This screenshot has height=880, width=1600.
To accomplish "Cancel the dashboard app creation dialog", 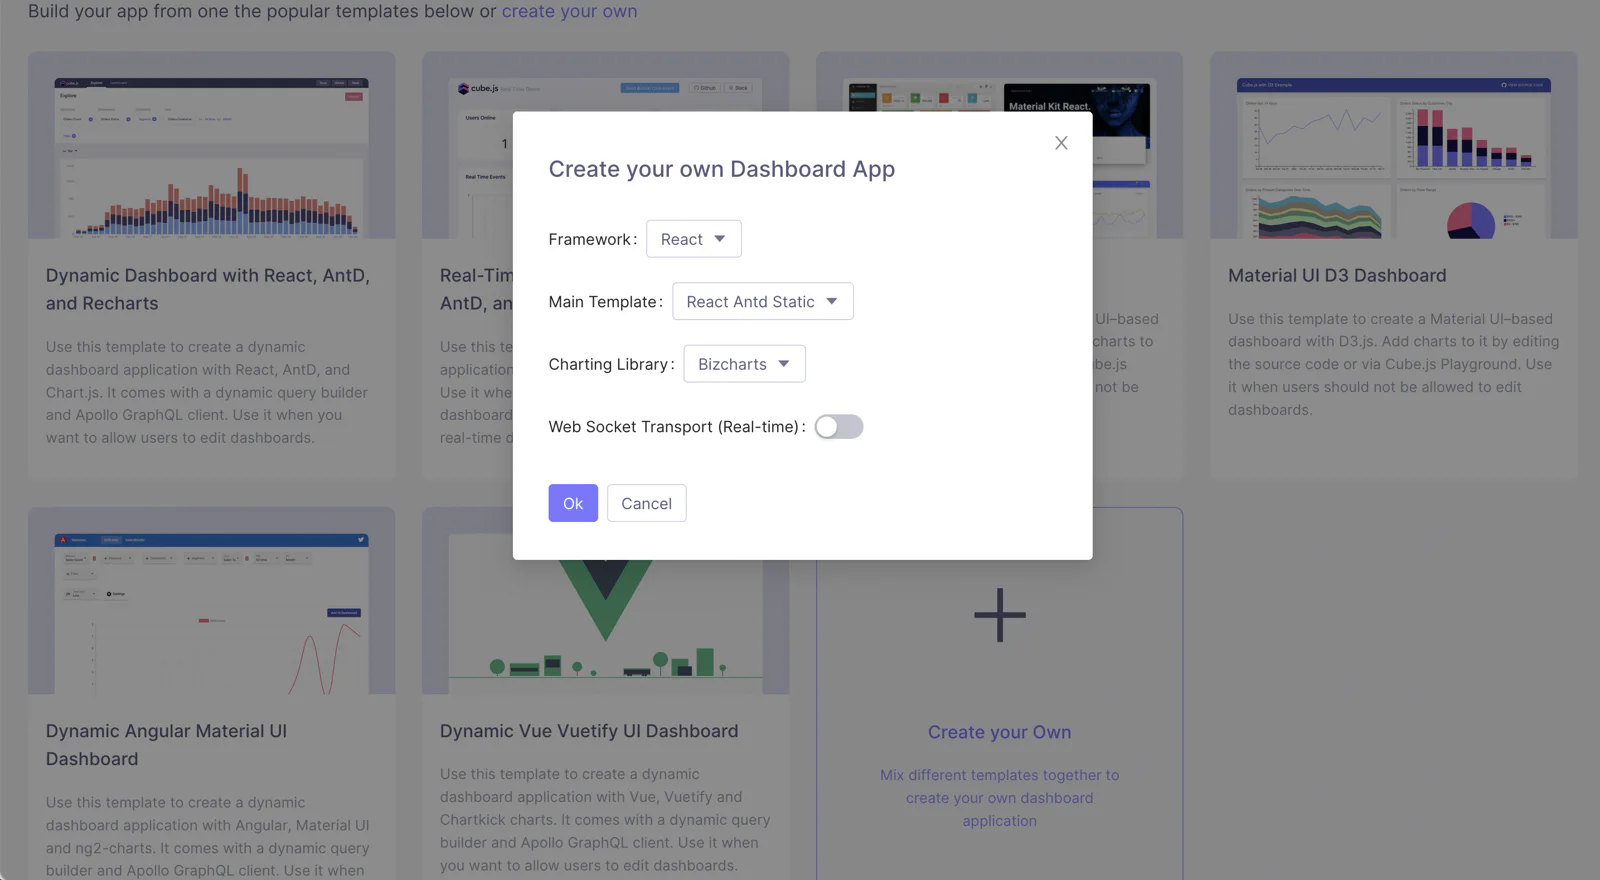I will pyautogui.click(x=646, y=503).
